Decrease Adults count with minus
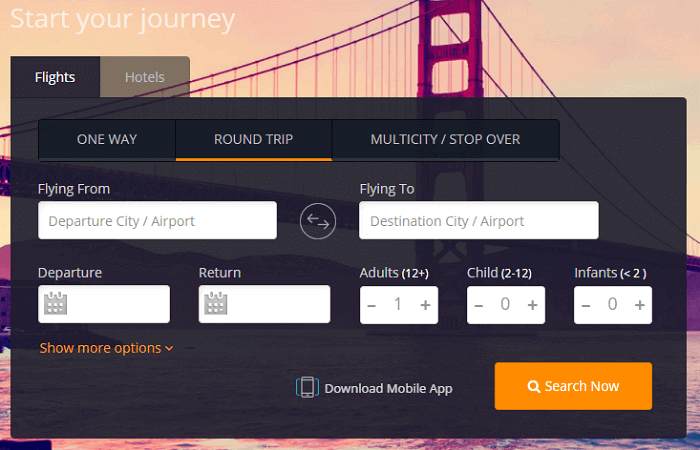This screenshot has width=700, height=450. coord(372,305)
